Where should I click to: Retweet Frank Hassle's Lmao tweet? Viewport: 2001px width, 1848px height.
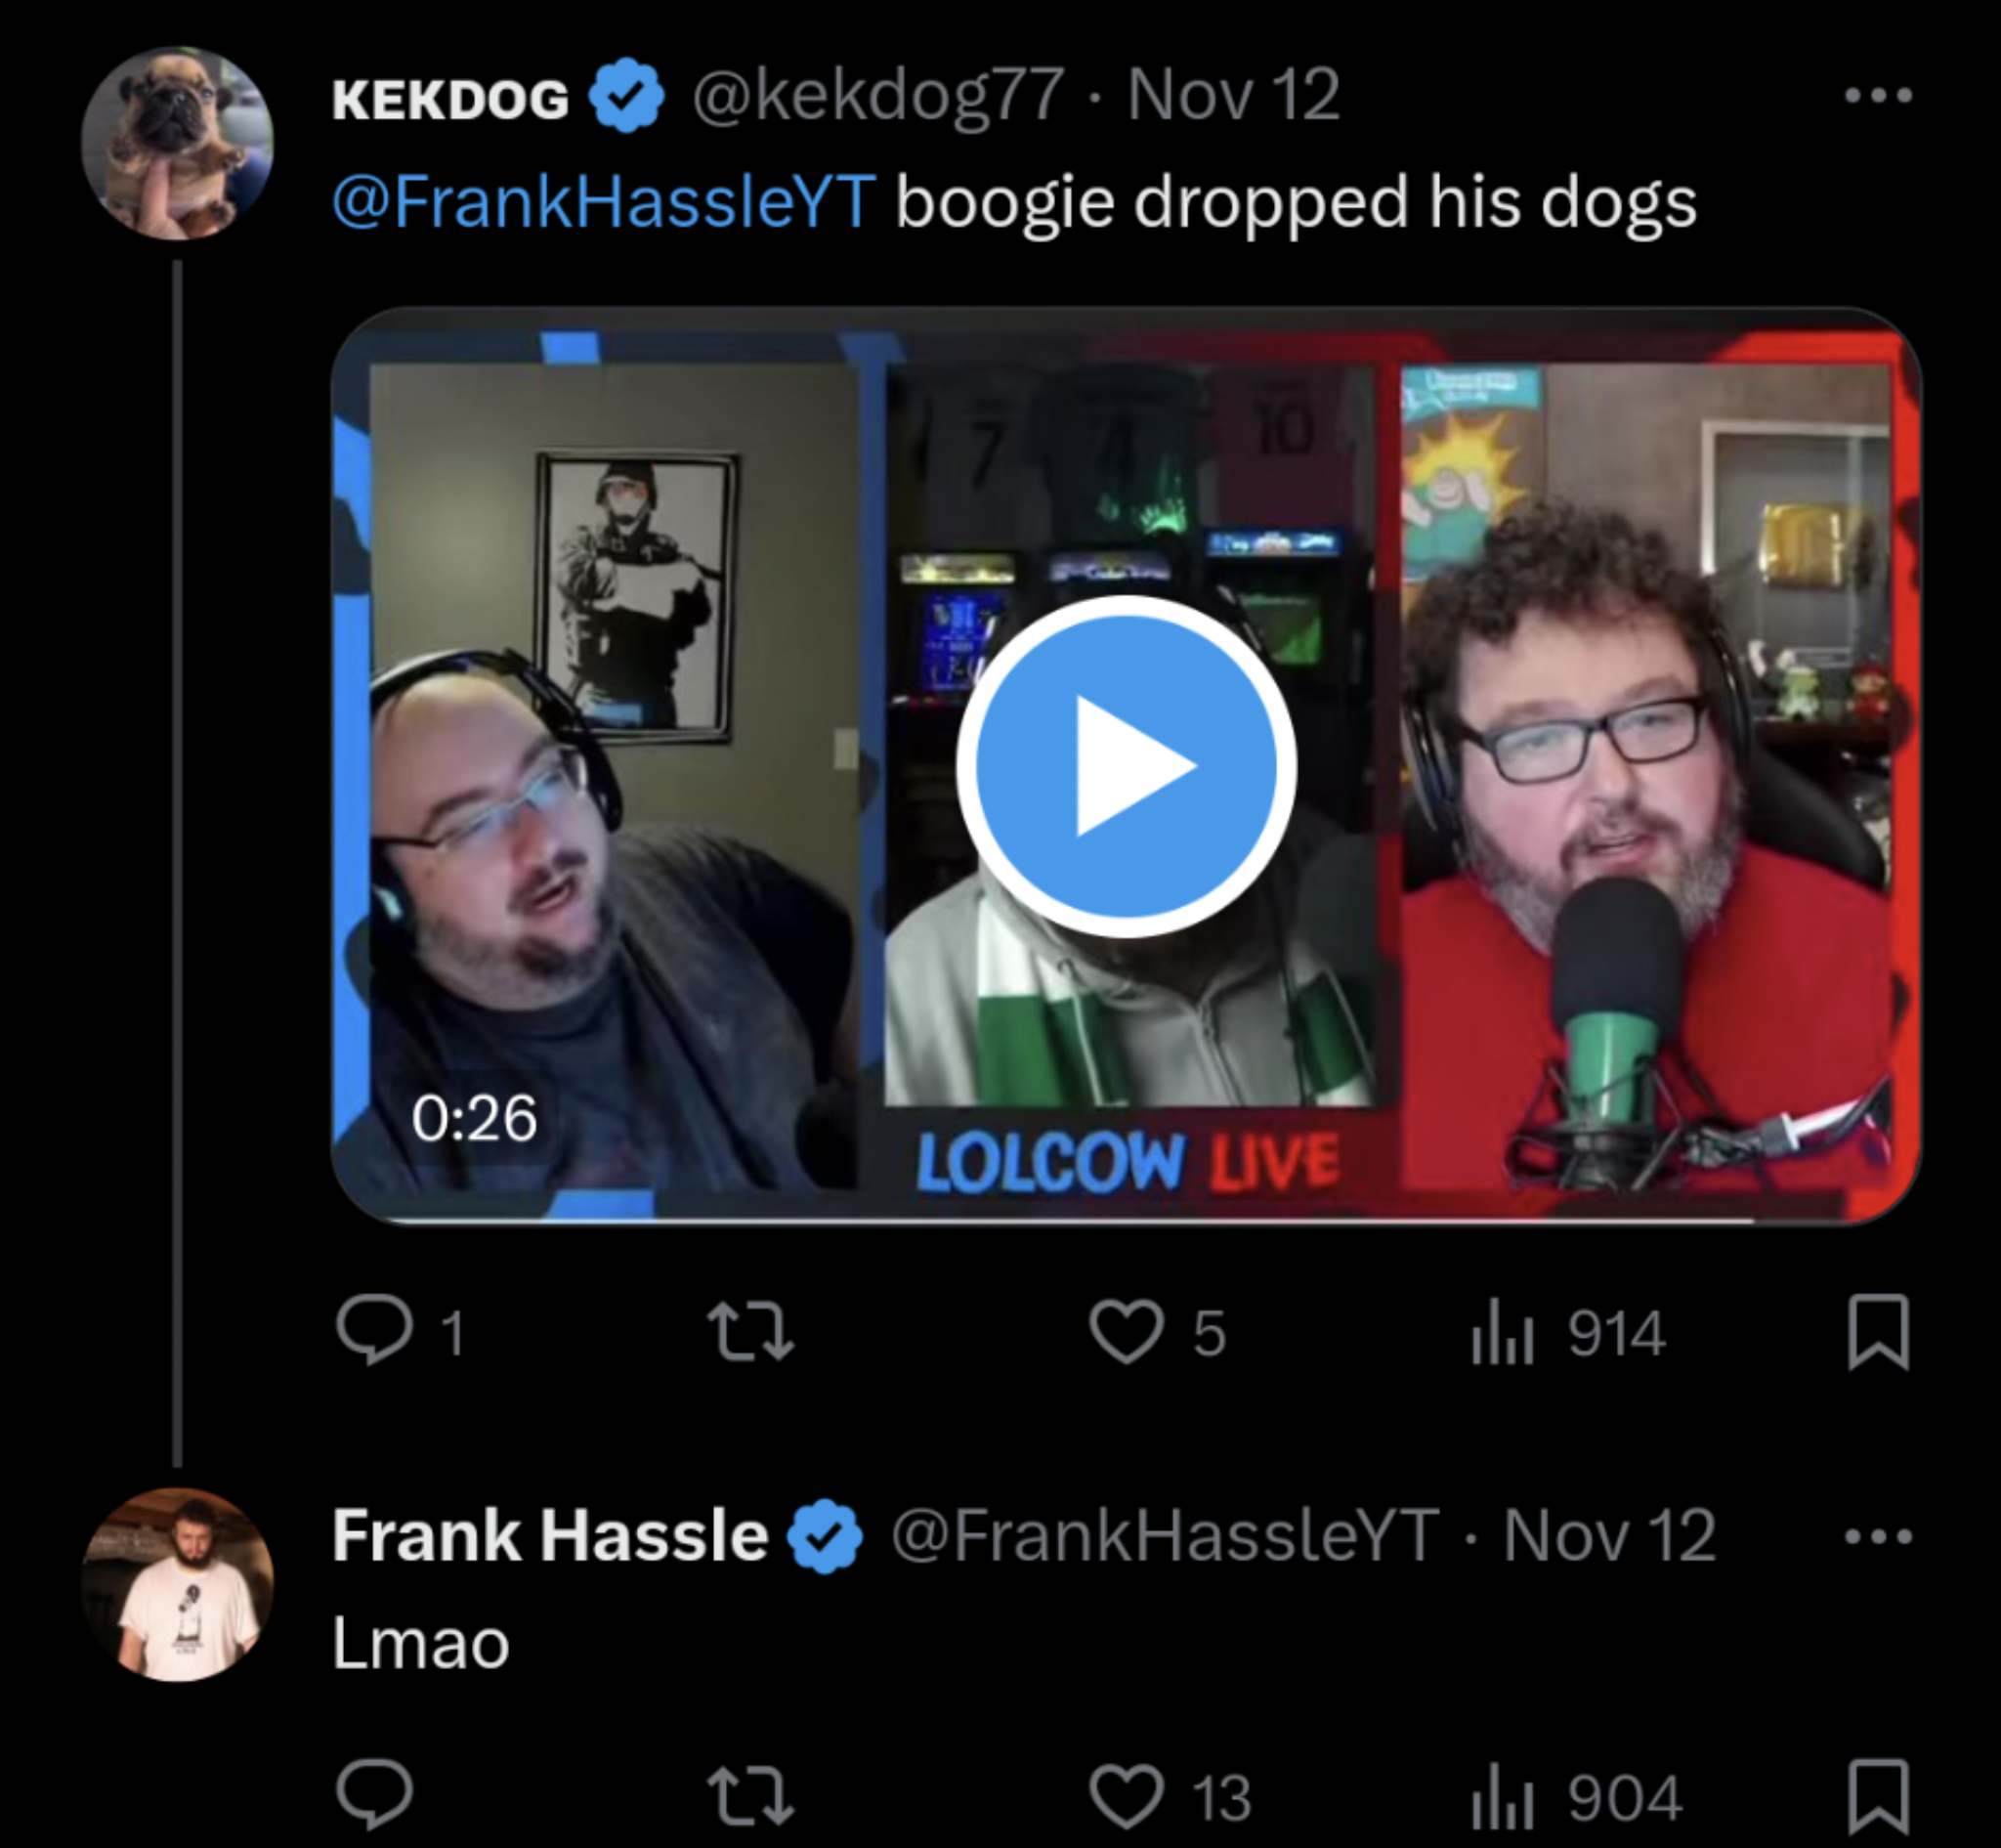pos(750,1794)
